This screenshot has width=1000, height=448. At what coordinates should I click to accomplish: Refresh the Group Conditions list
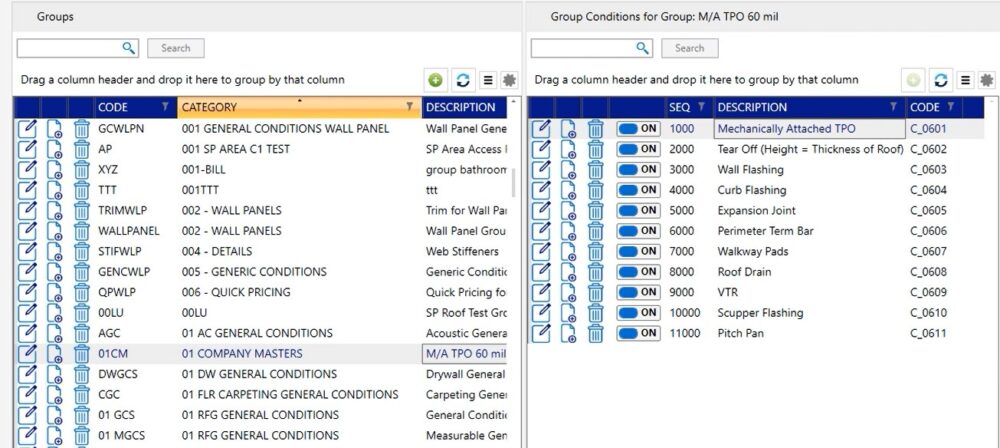[940, 80]
